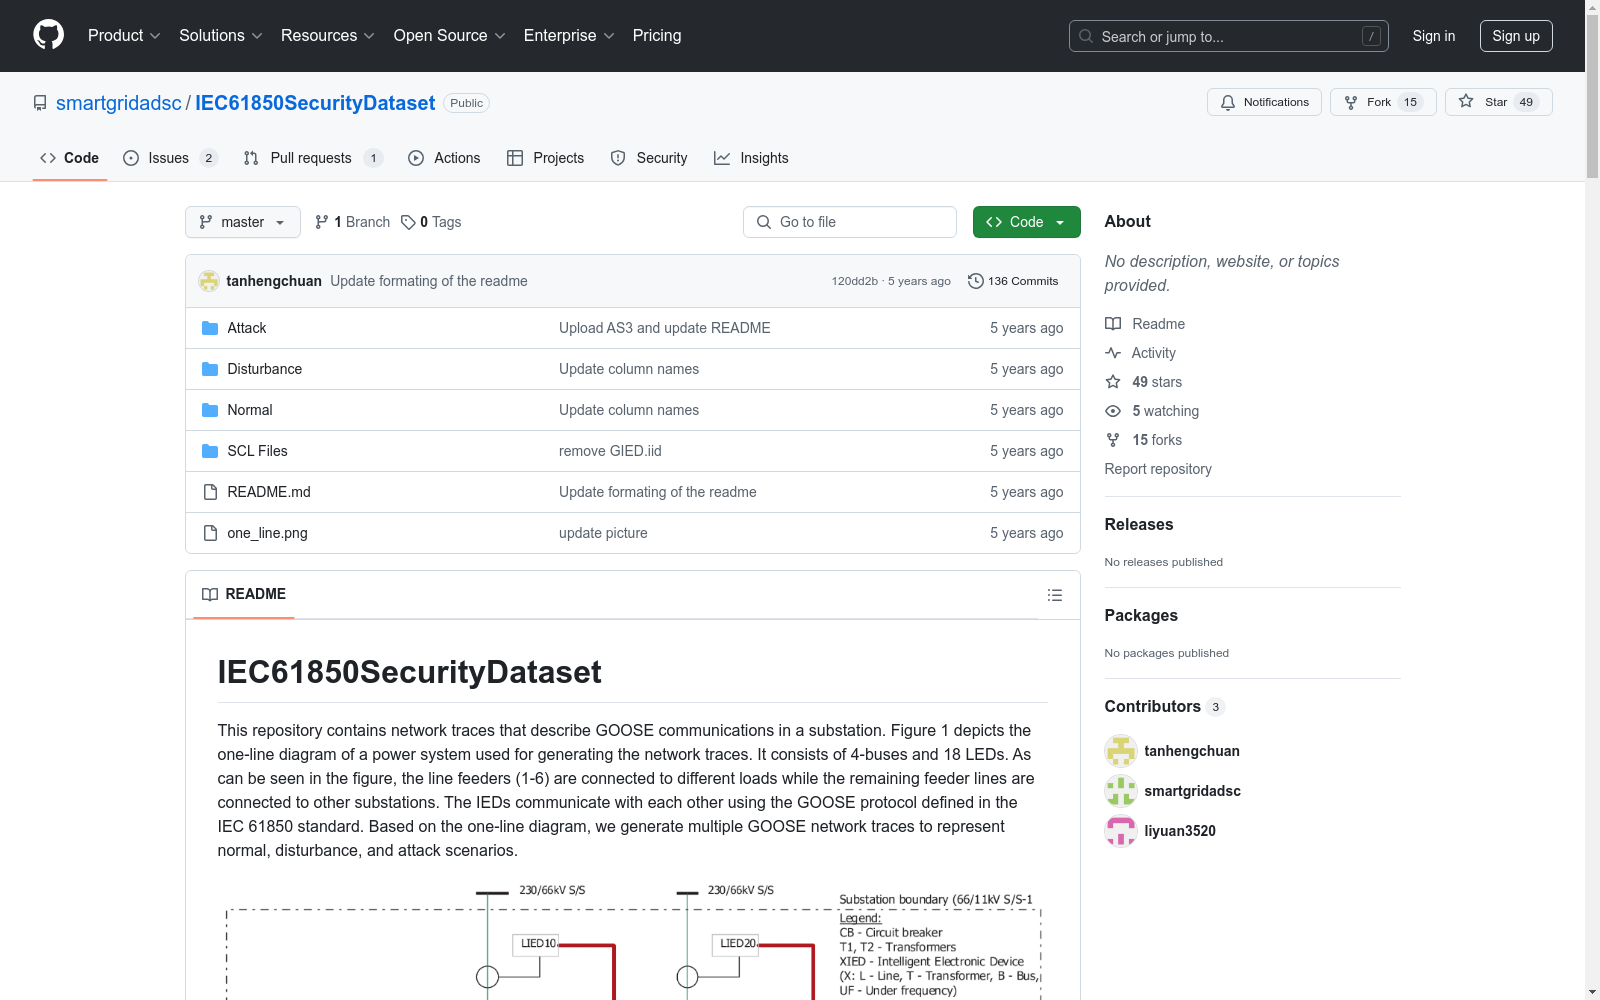Click the Go to file search box
The height and width of the screenshot is (1000, 1600).
point(850,222)
